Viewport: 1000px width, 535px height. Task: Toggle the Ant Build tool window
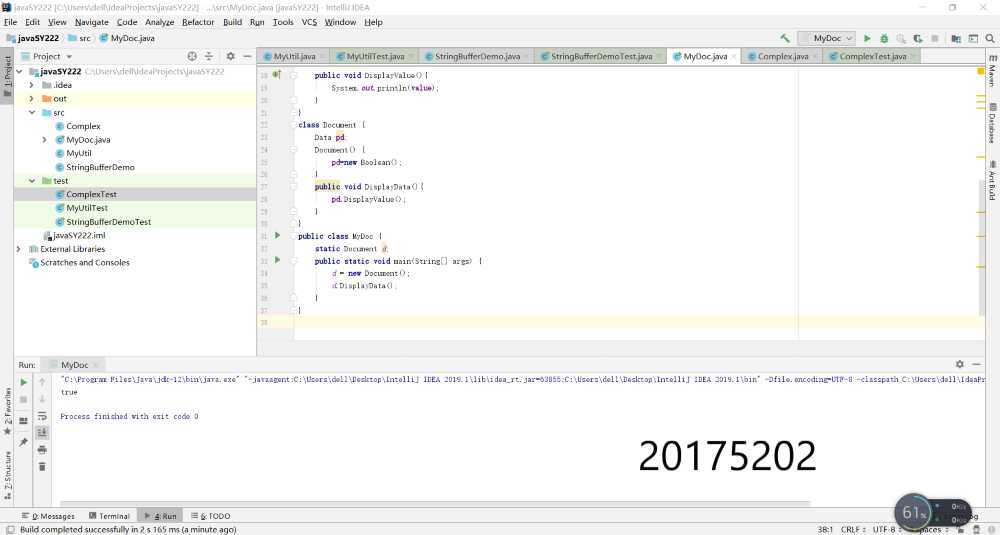click(x=993, y=180)
